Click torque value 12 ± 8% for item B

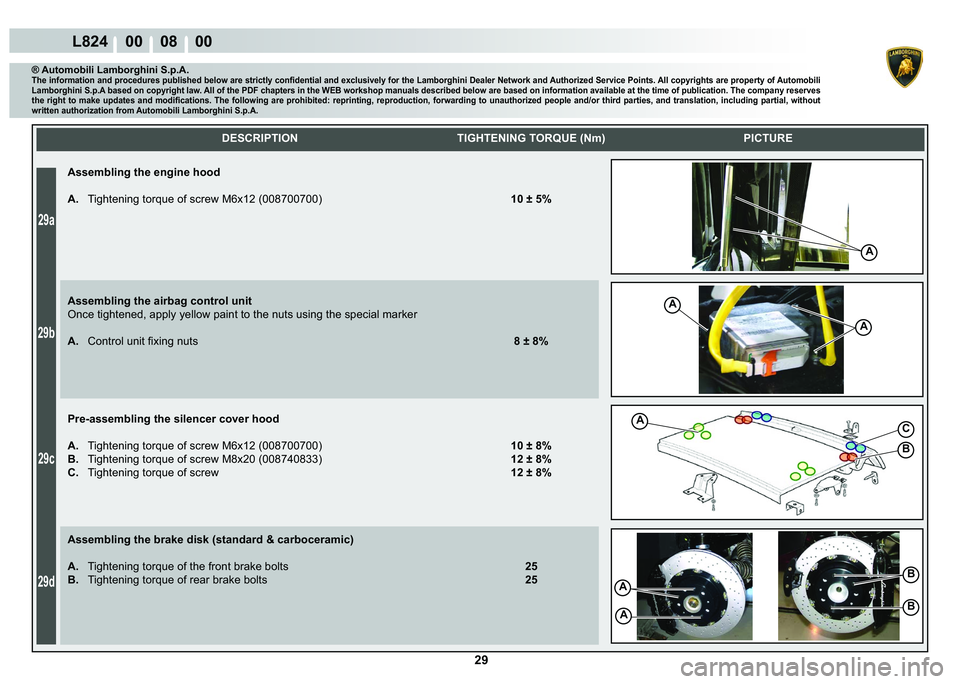click(x=531, y=459)
